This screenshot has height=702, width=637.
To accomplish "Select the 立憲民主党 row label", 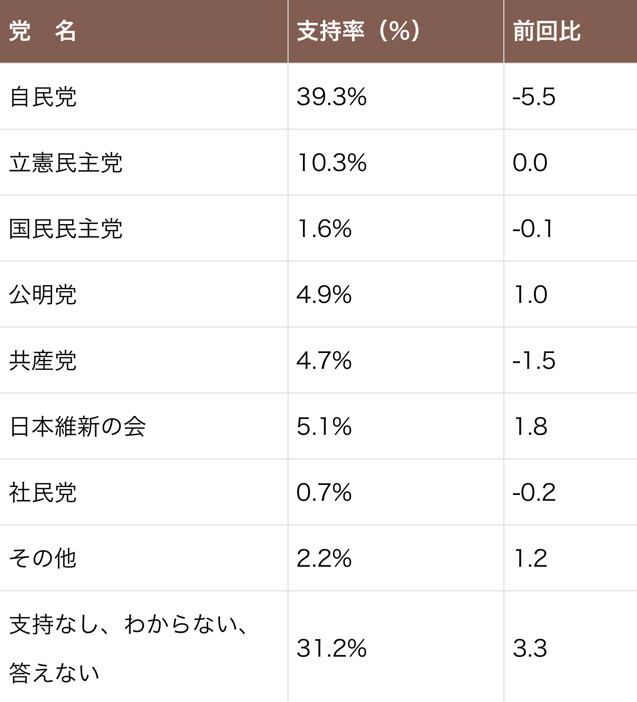I will tap(66, 163).
